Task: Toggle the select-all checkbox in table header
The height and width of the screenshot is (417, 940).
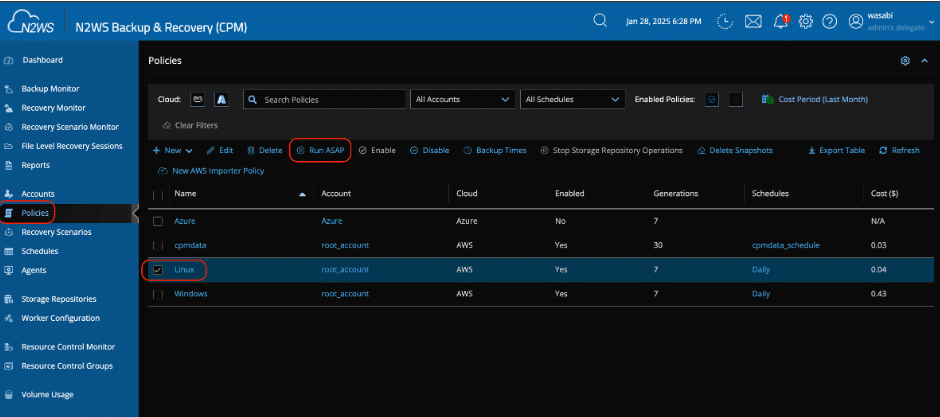Action: pyautogui.click(x=158, y=195)
